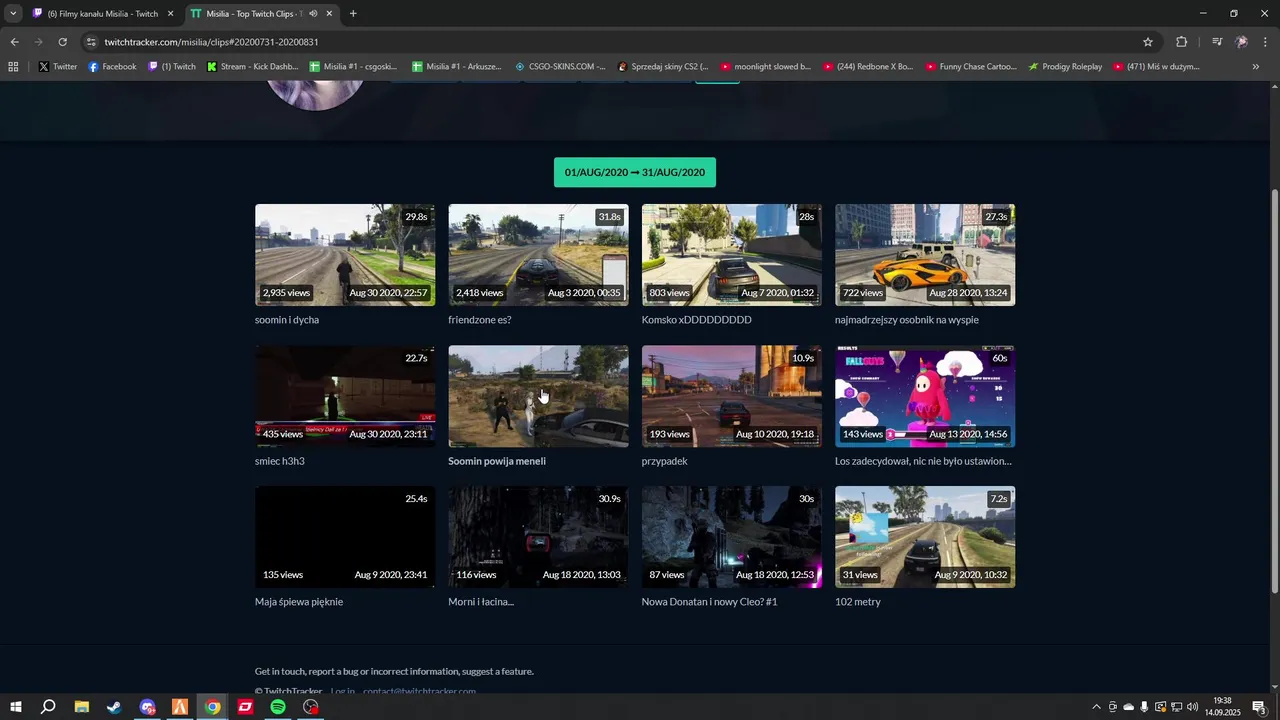The image size is (1280, 720).
Task: Open File Explorer from the taskbar
Action: tap(81, 707)
